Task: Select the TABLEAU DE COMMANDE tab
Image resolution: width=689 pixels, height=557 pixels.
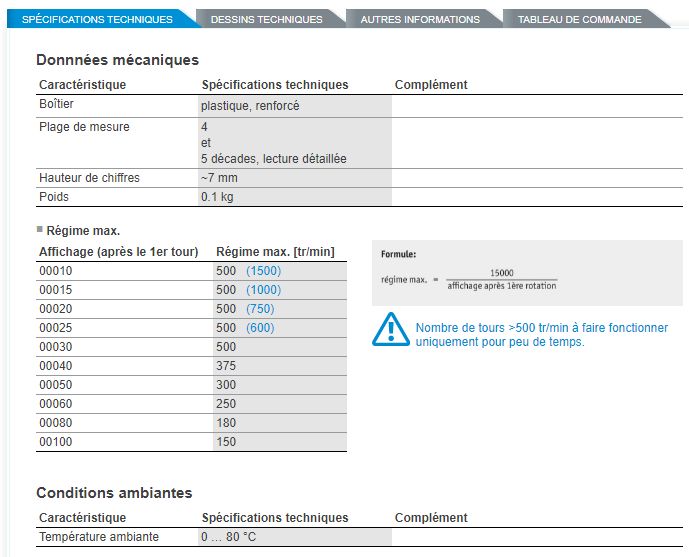Action: click(579, 19)
